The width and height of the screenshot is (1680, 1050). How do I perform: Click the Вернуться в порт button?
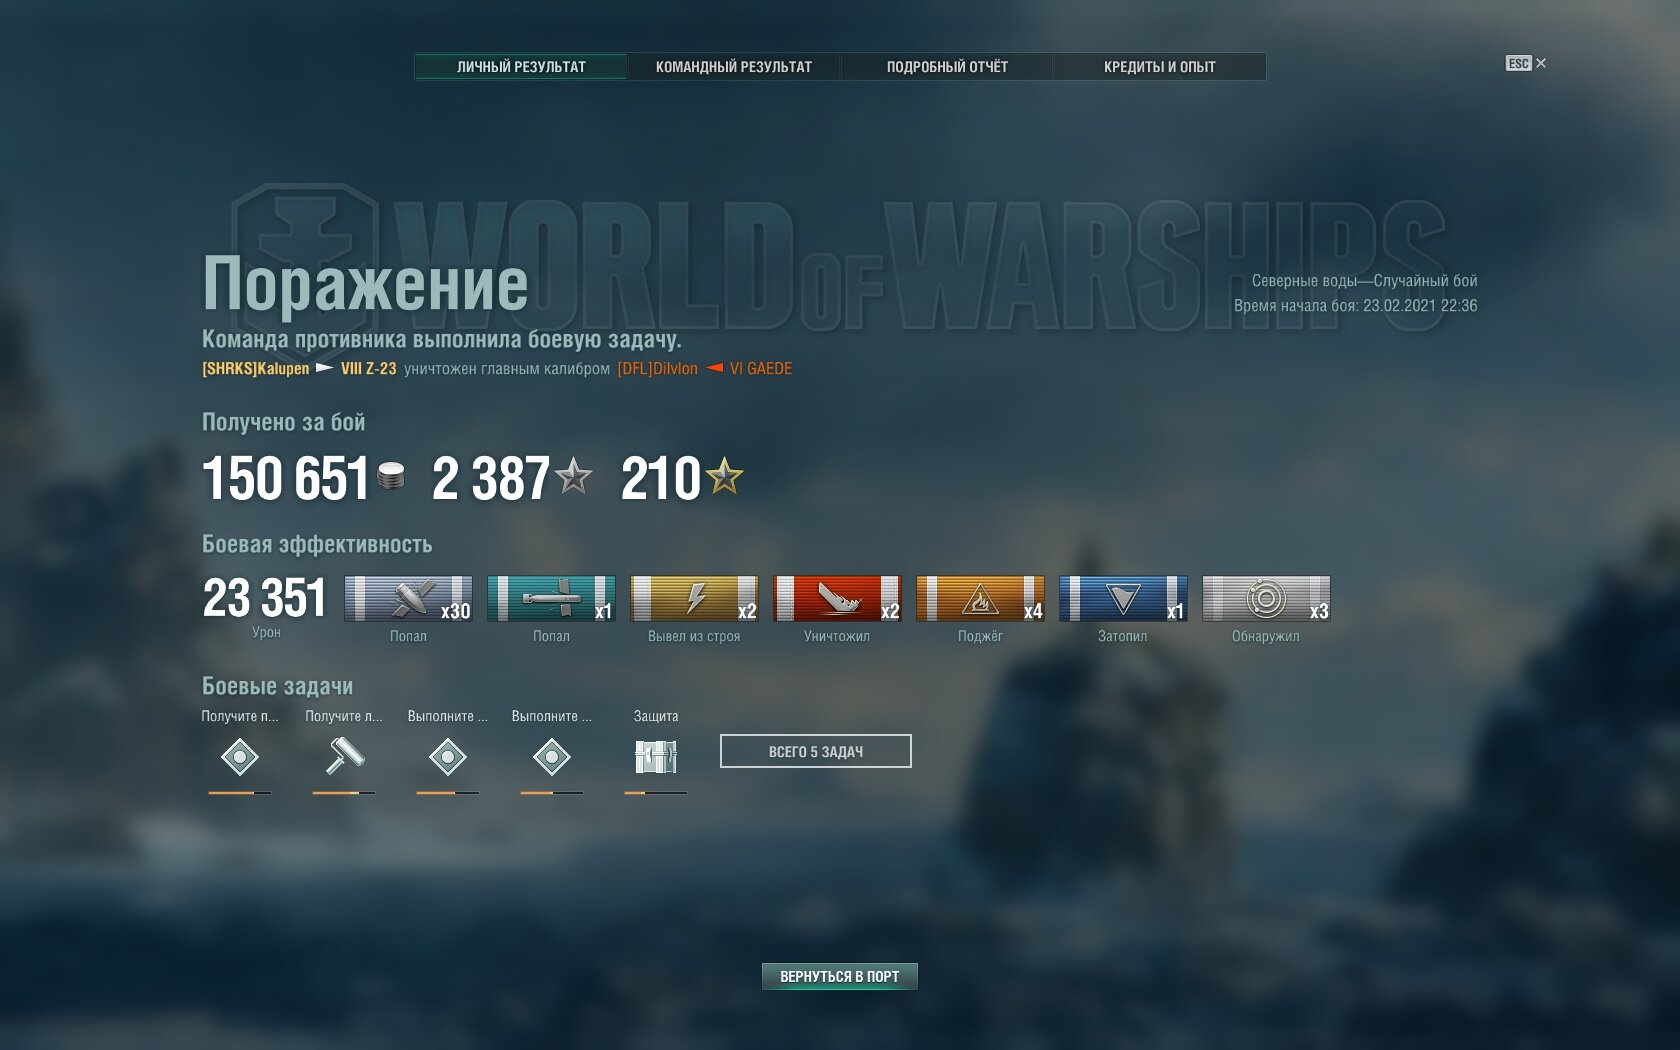tap(839, 976)
